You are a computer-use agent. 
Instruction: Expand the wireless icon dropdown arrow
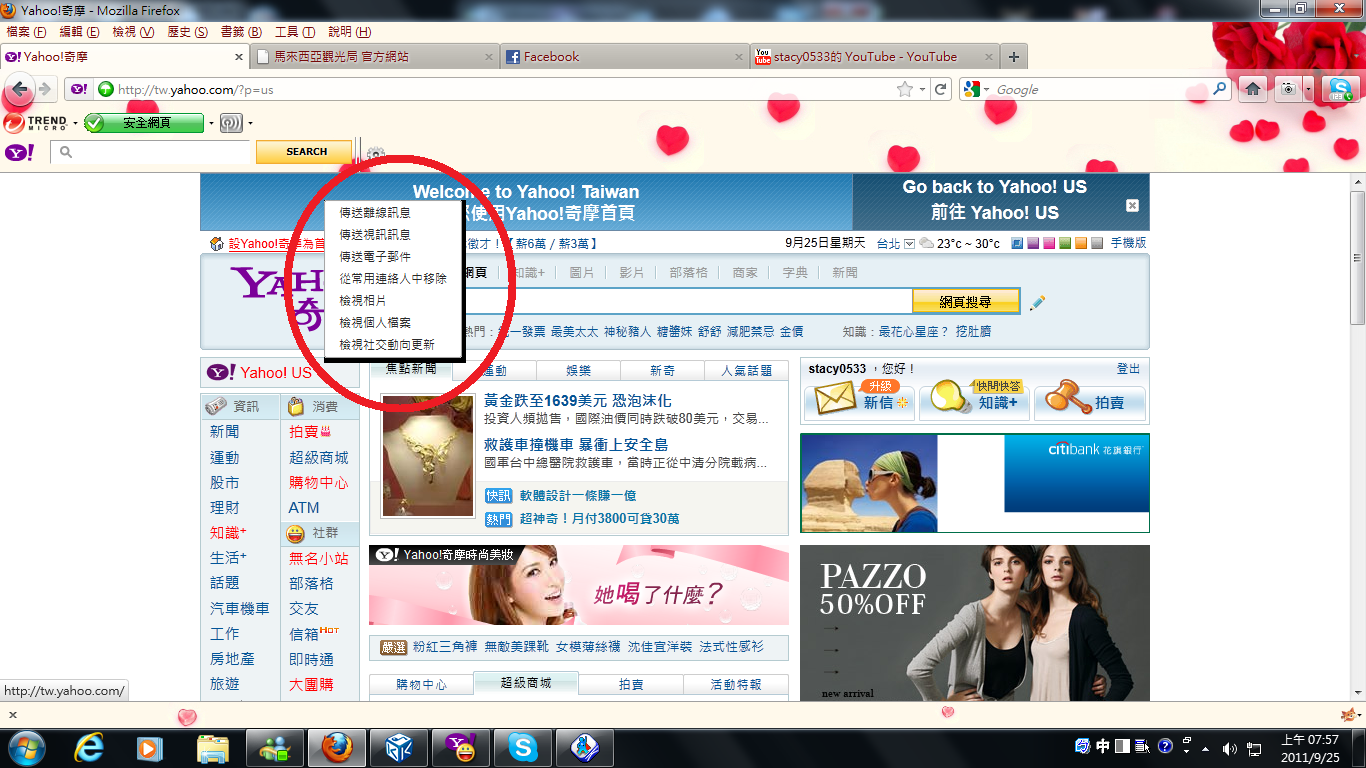click(x=250, y=124)
